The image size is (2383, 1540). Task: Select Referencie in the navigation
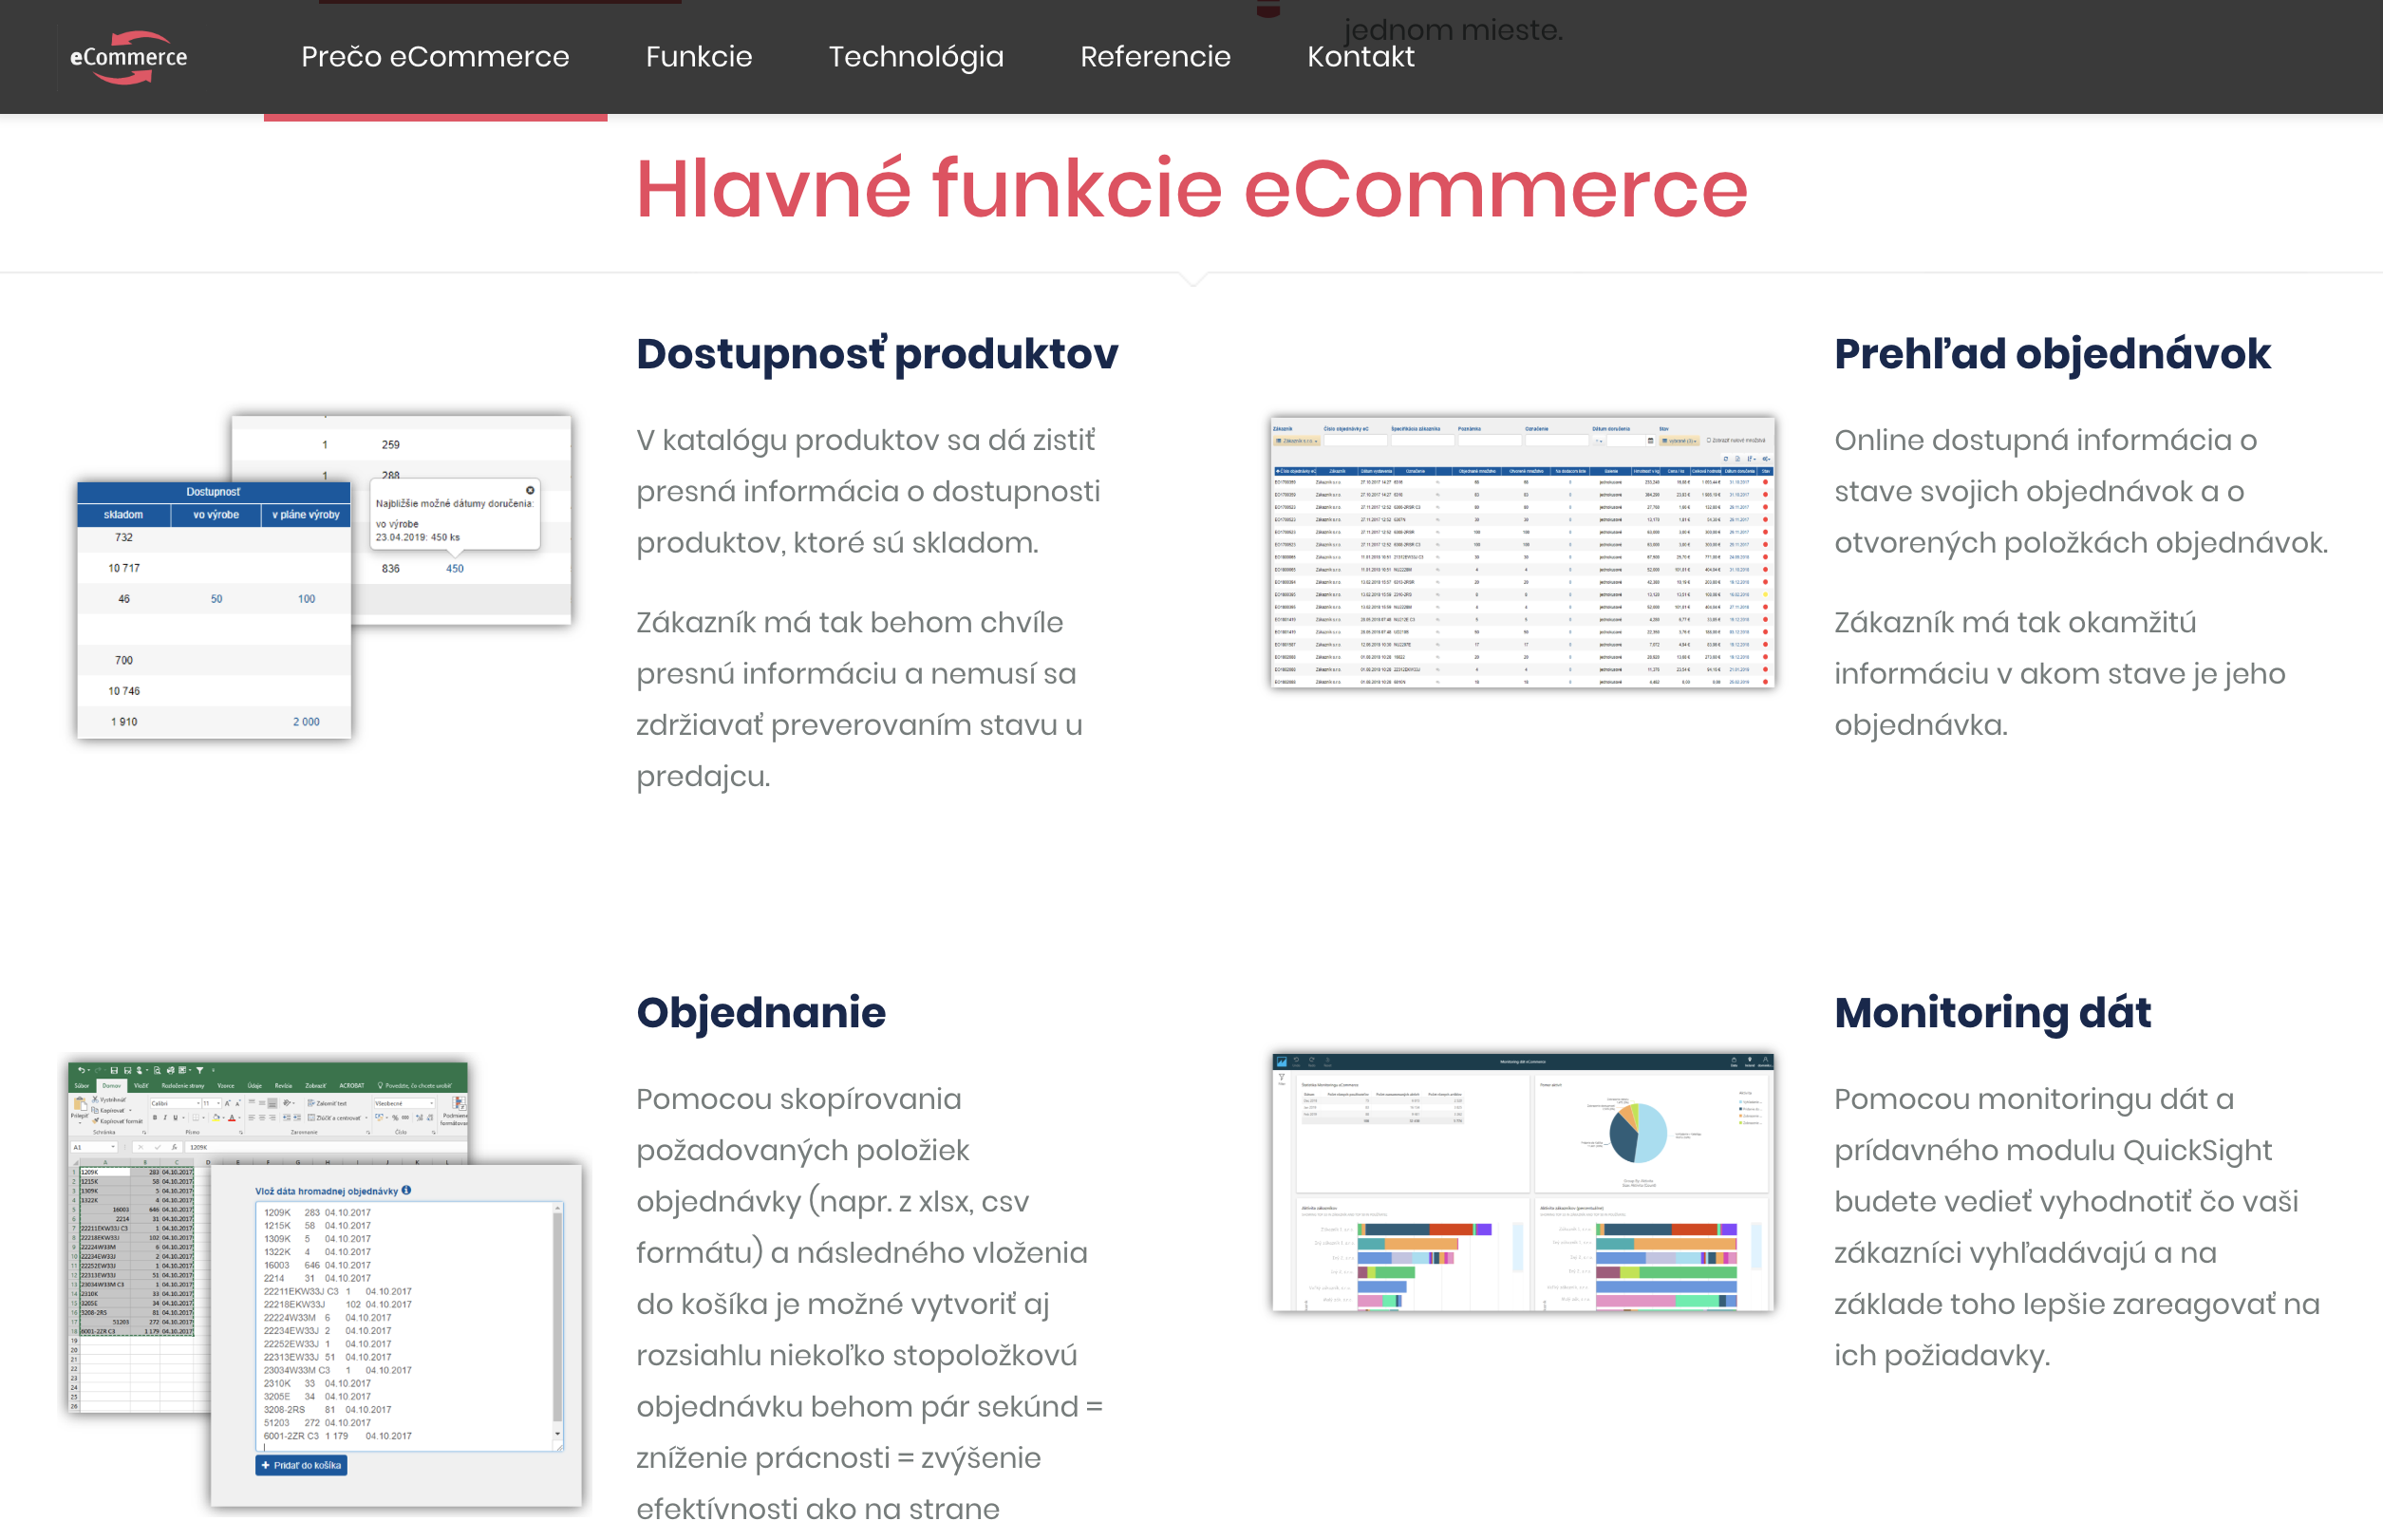(x=1155, y=57)
